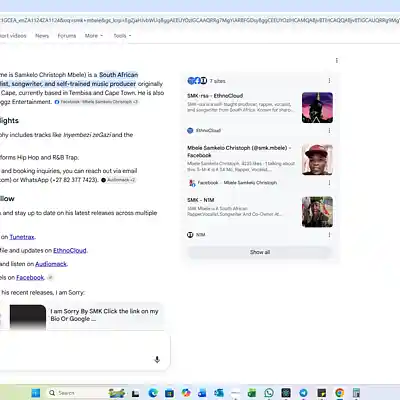Viewport: 400px width, 400px height.
Task: Open Microsoft Store from the taskbar
Action: 170,393
